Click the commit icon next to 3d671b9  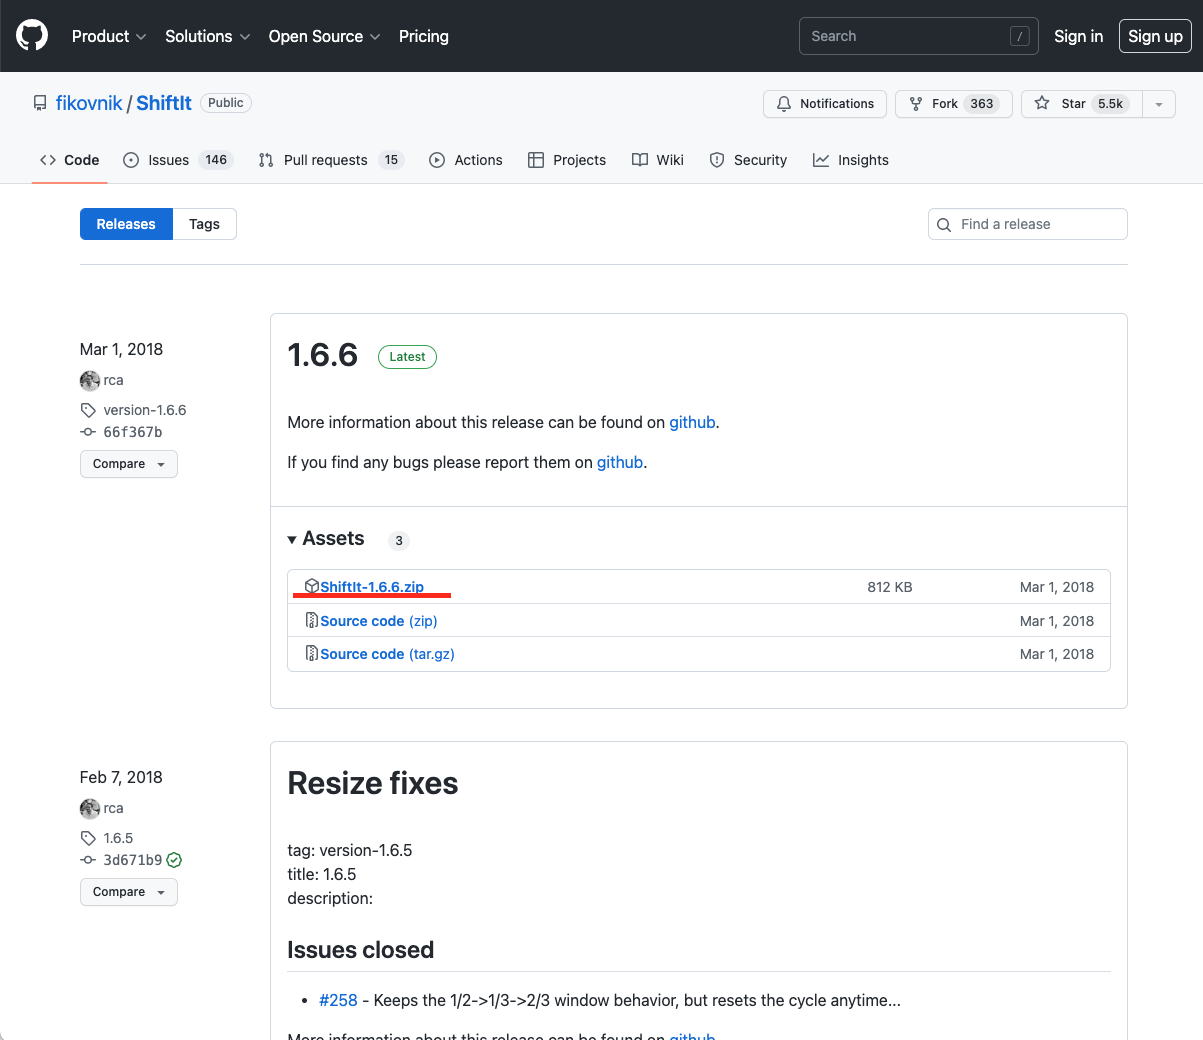[88, 860]
